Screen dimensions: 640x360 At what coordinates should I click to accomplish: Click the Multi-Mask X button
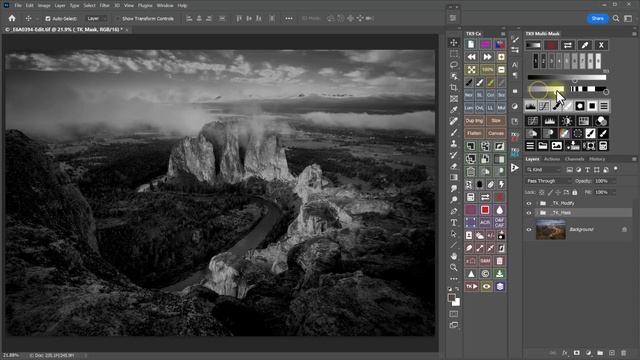point(601,45)
